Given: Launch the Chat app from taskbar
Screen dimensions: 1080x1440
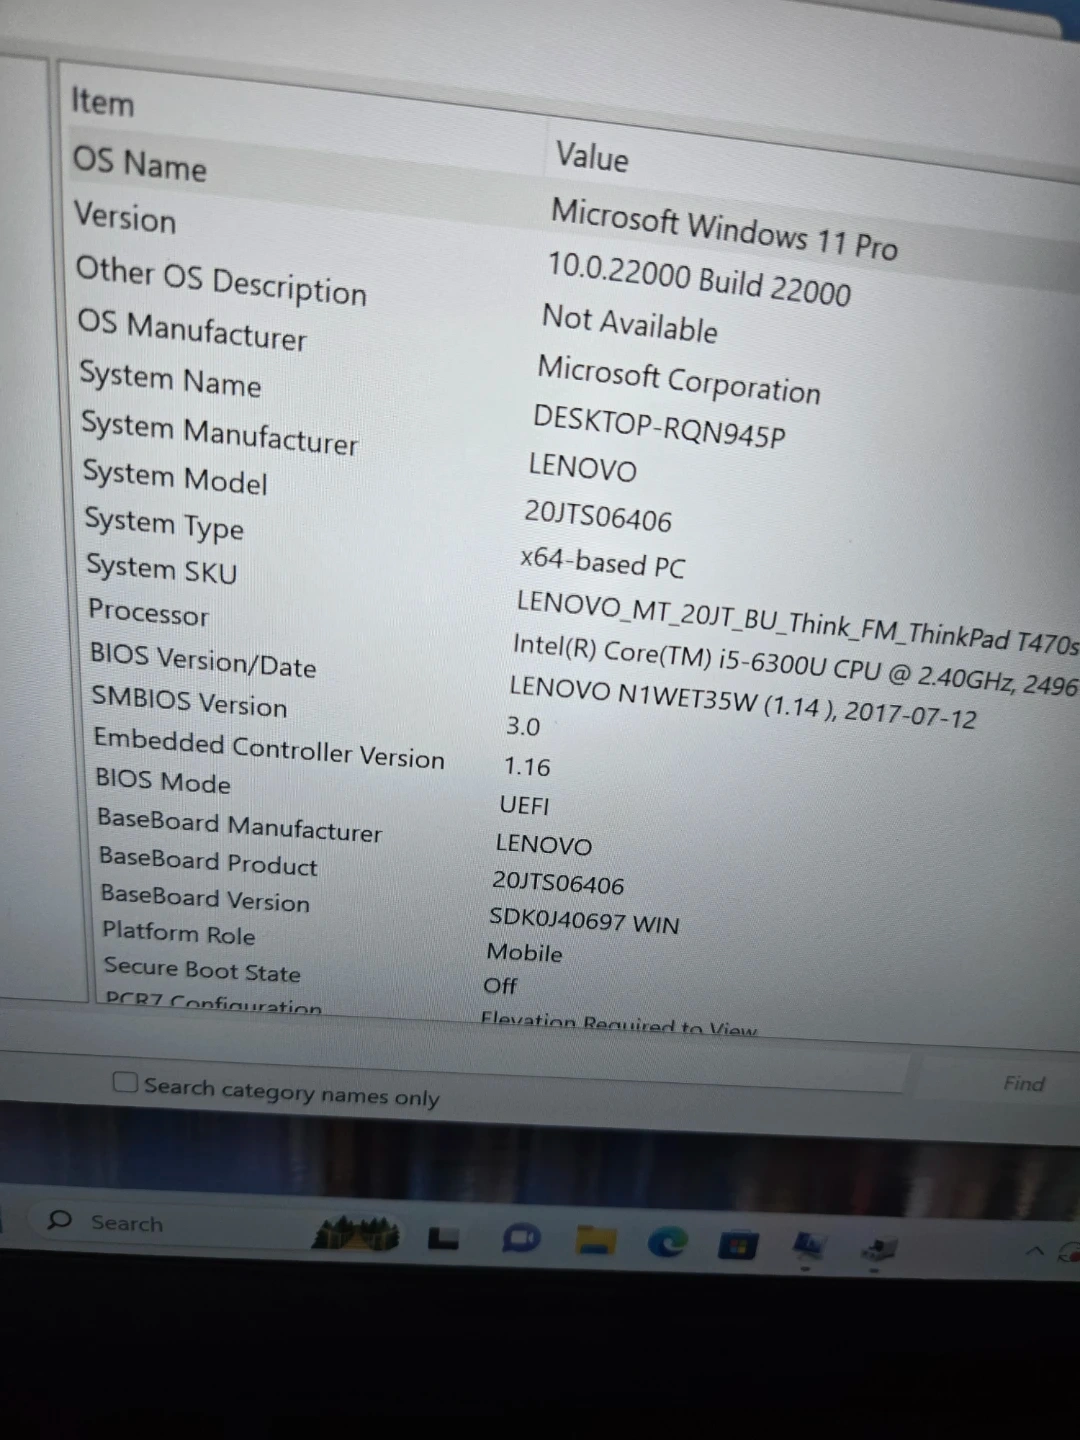Looking at the screenshot, I should 520,1239.
